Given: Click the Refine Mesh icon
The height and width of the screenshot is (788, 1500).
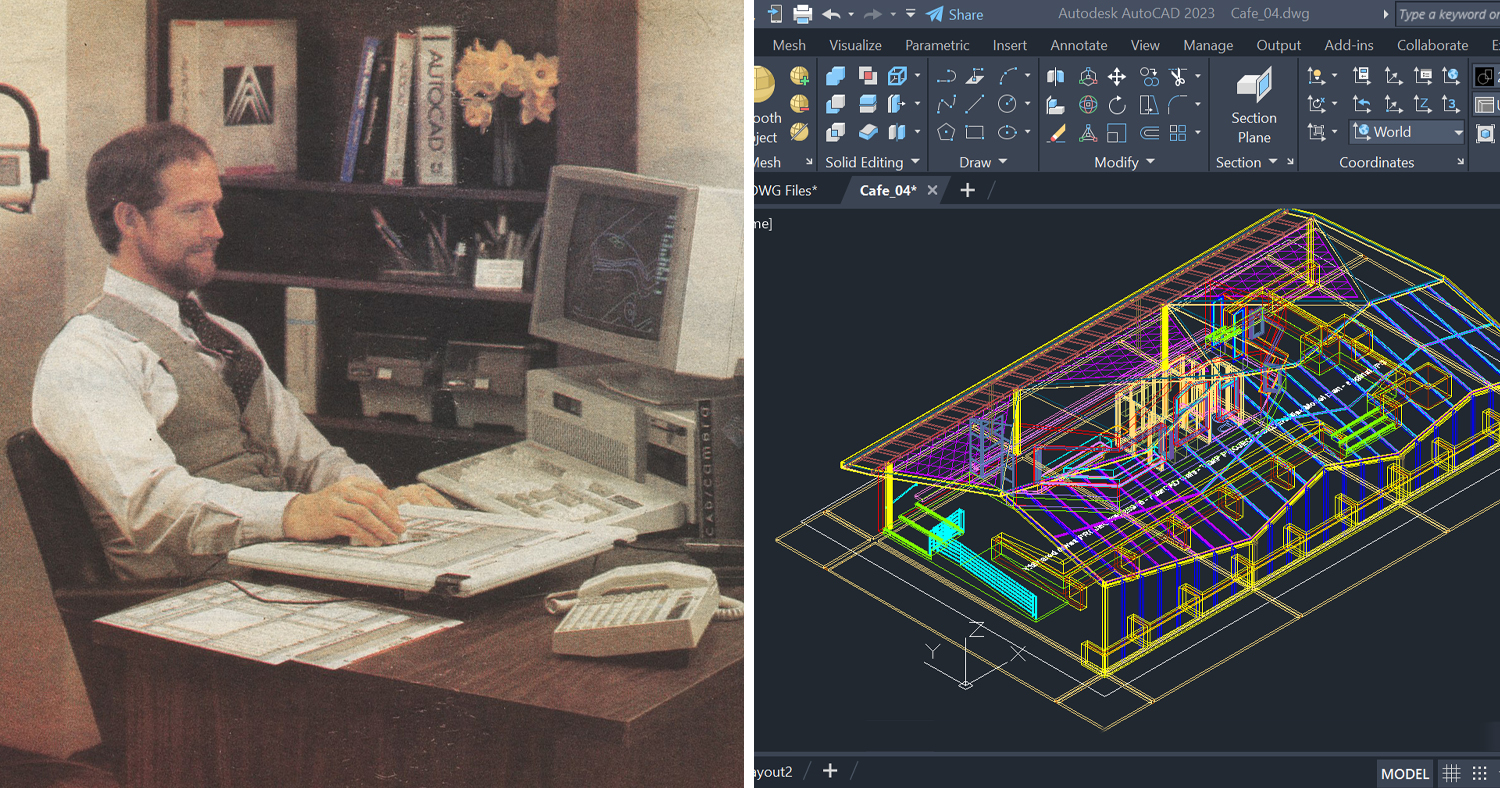Looking at the screenshot, I should 799,132.
